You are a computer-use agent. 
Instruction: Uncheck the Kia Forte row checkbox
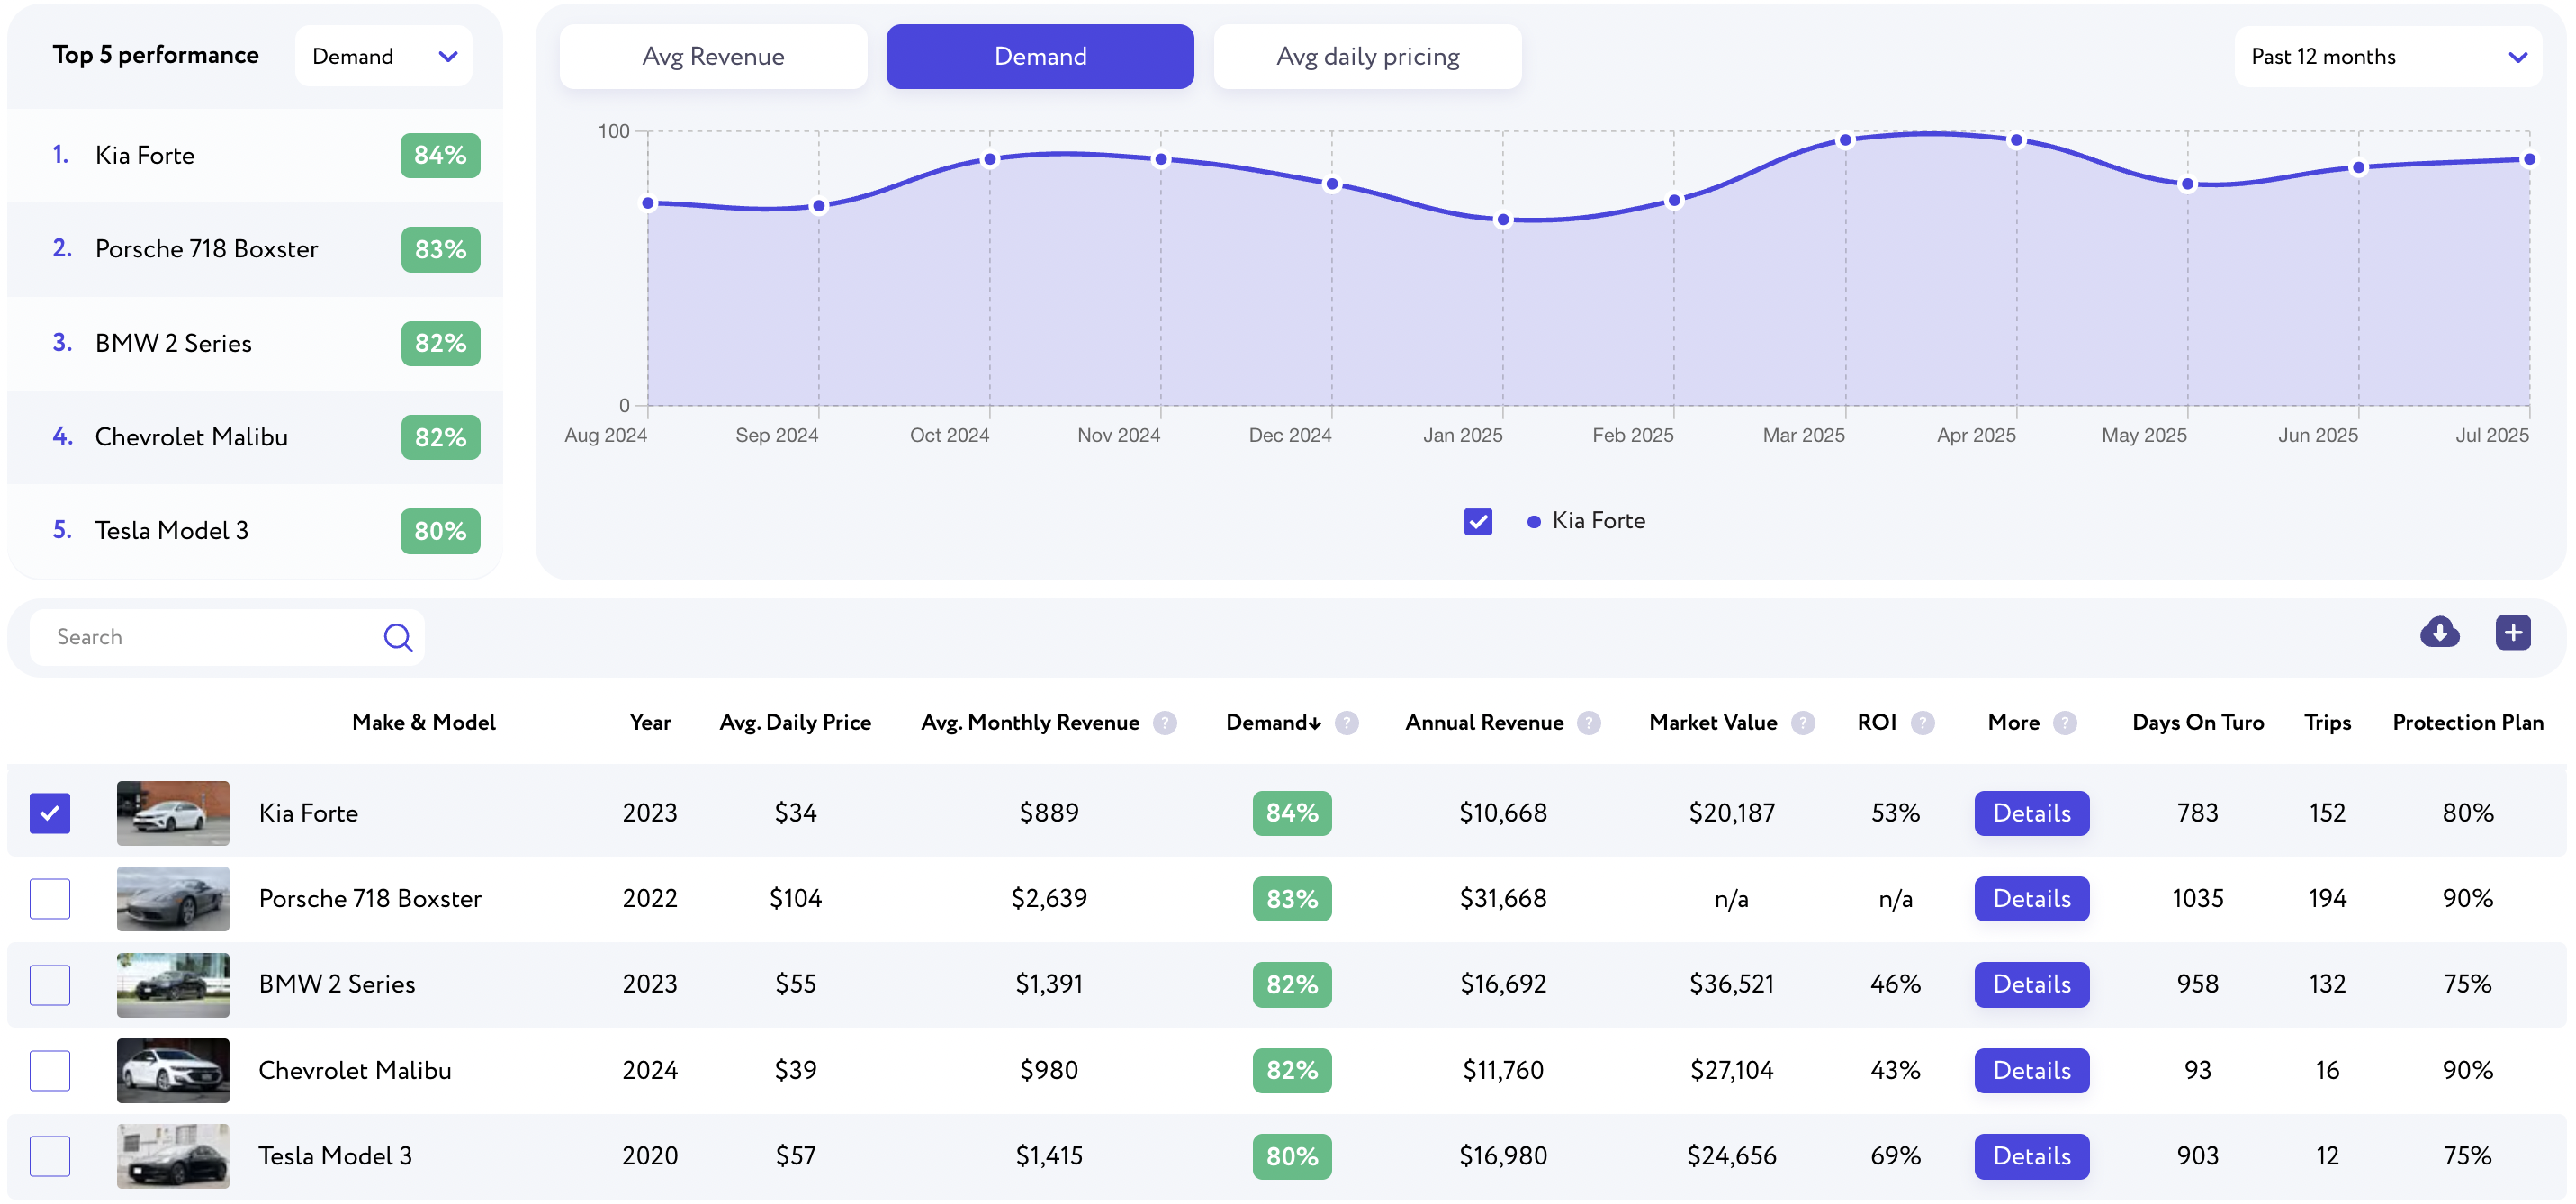pyautogui.click(x=50, y=813)
